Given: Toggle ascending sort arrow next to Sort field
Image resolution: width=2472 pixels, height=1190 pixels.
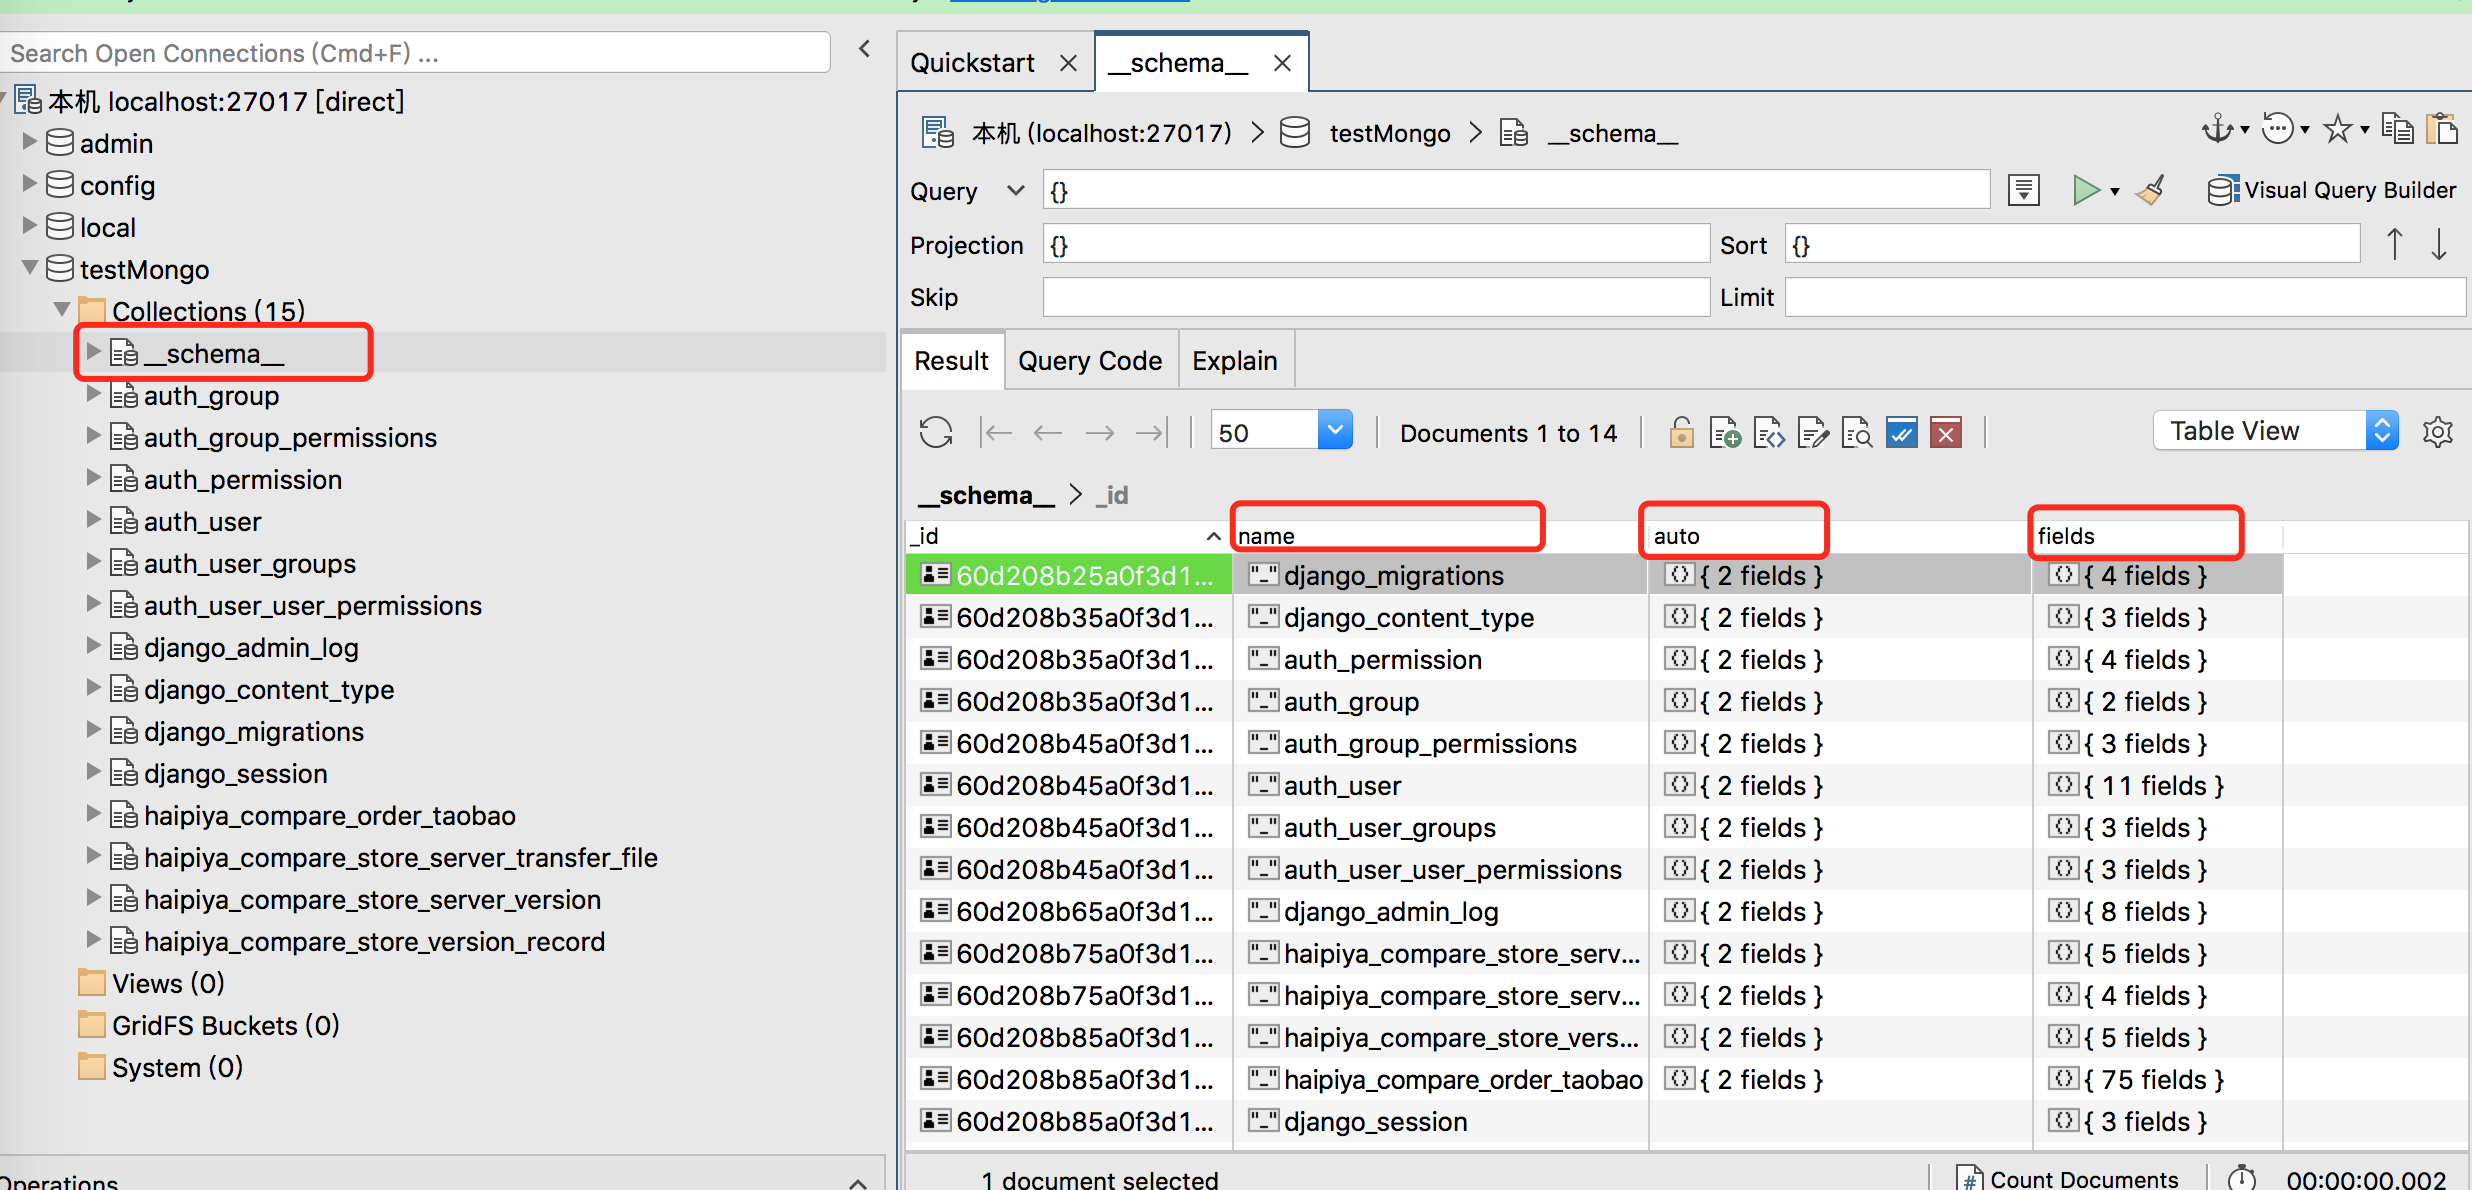Looking at the screenshot, I should [2394, 243].
